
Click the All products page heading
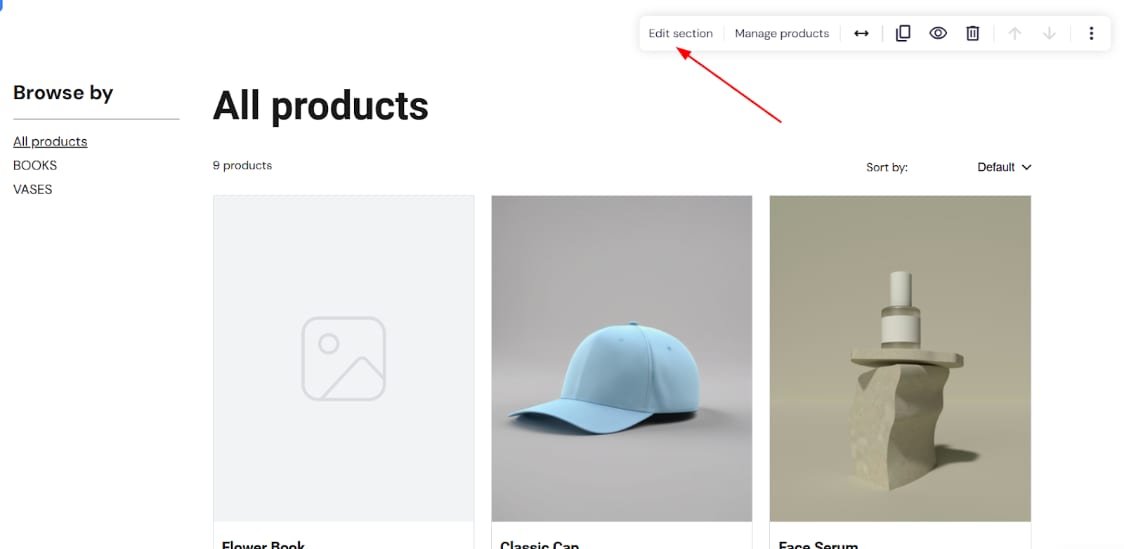pyautogui.click(x=320, y=105)
